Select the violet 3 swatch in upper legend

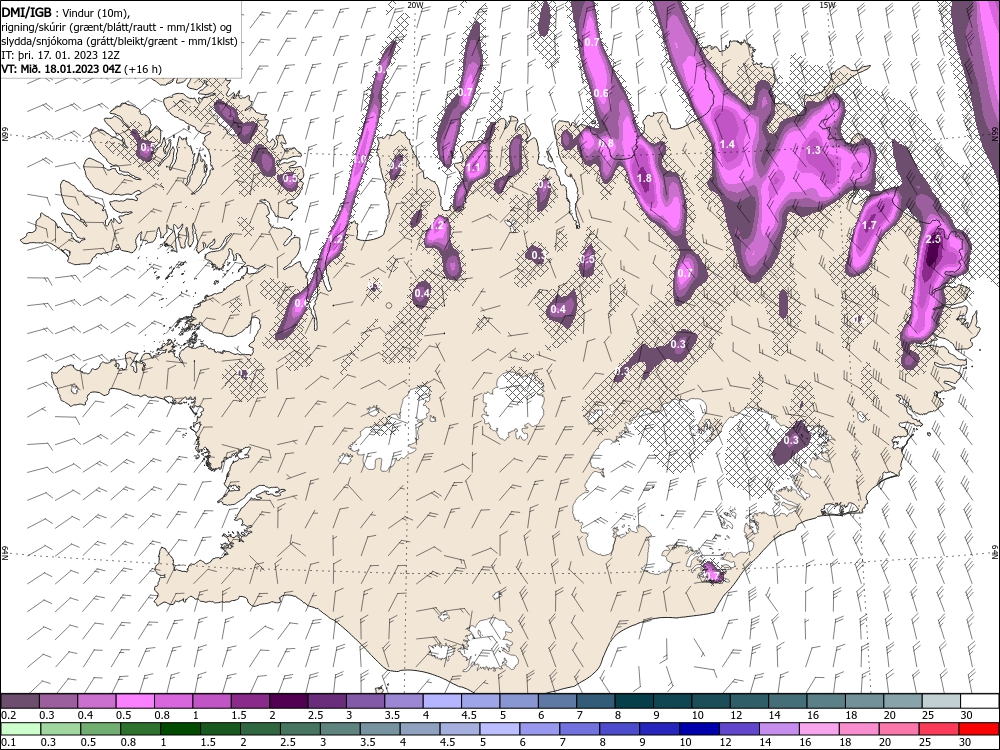[x=365, y=701]
